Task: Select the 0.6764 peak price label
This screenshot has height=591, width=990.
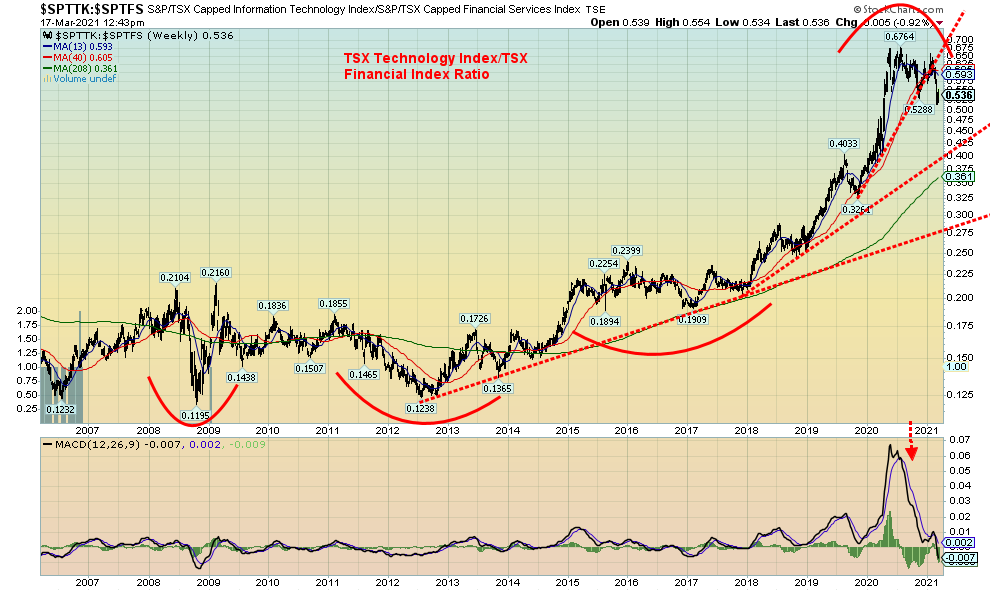Action: tap(900, 37)
